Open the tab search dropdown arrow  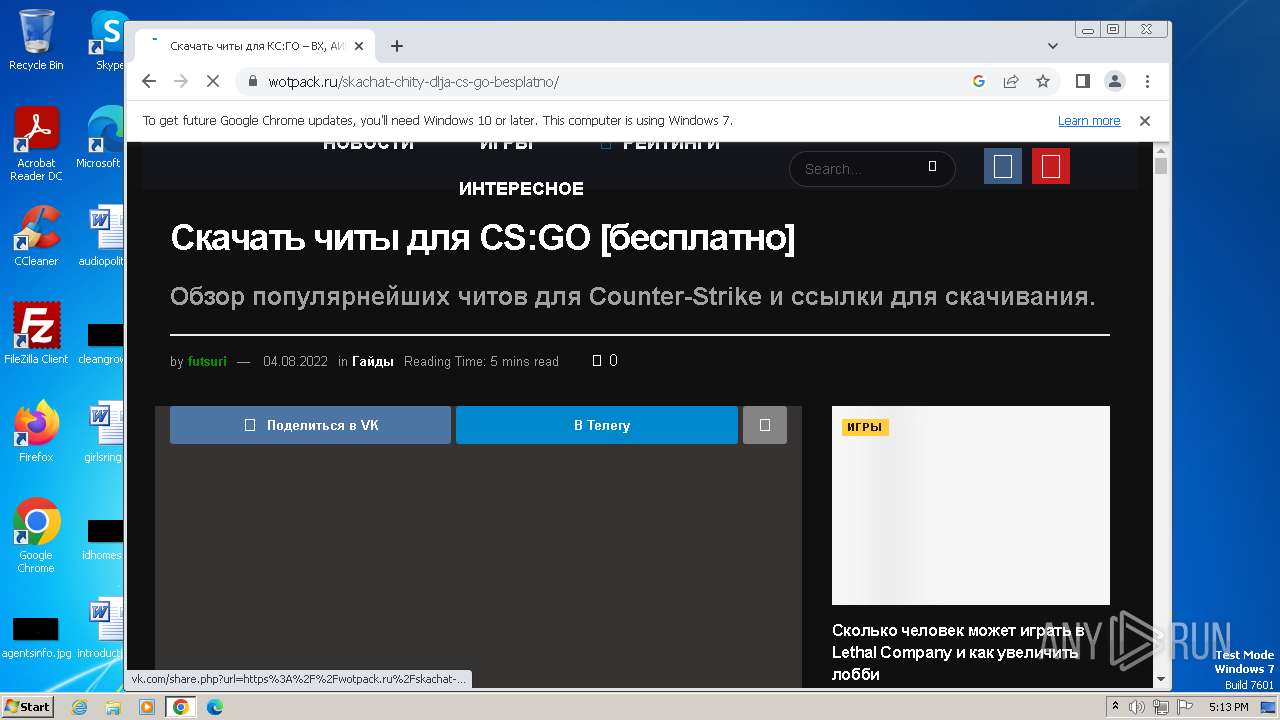coord(1053,46)
